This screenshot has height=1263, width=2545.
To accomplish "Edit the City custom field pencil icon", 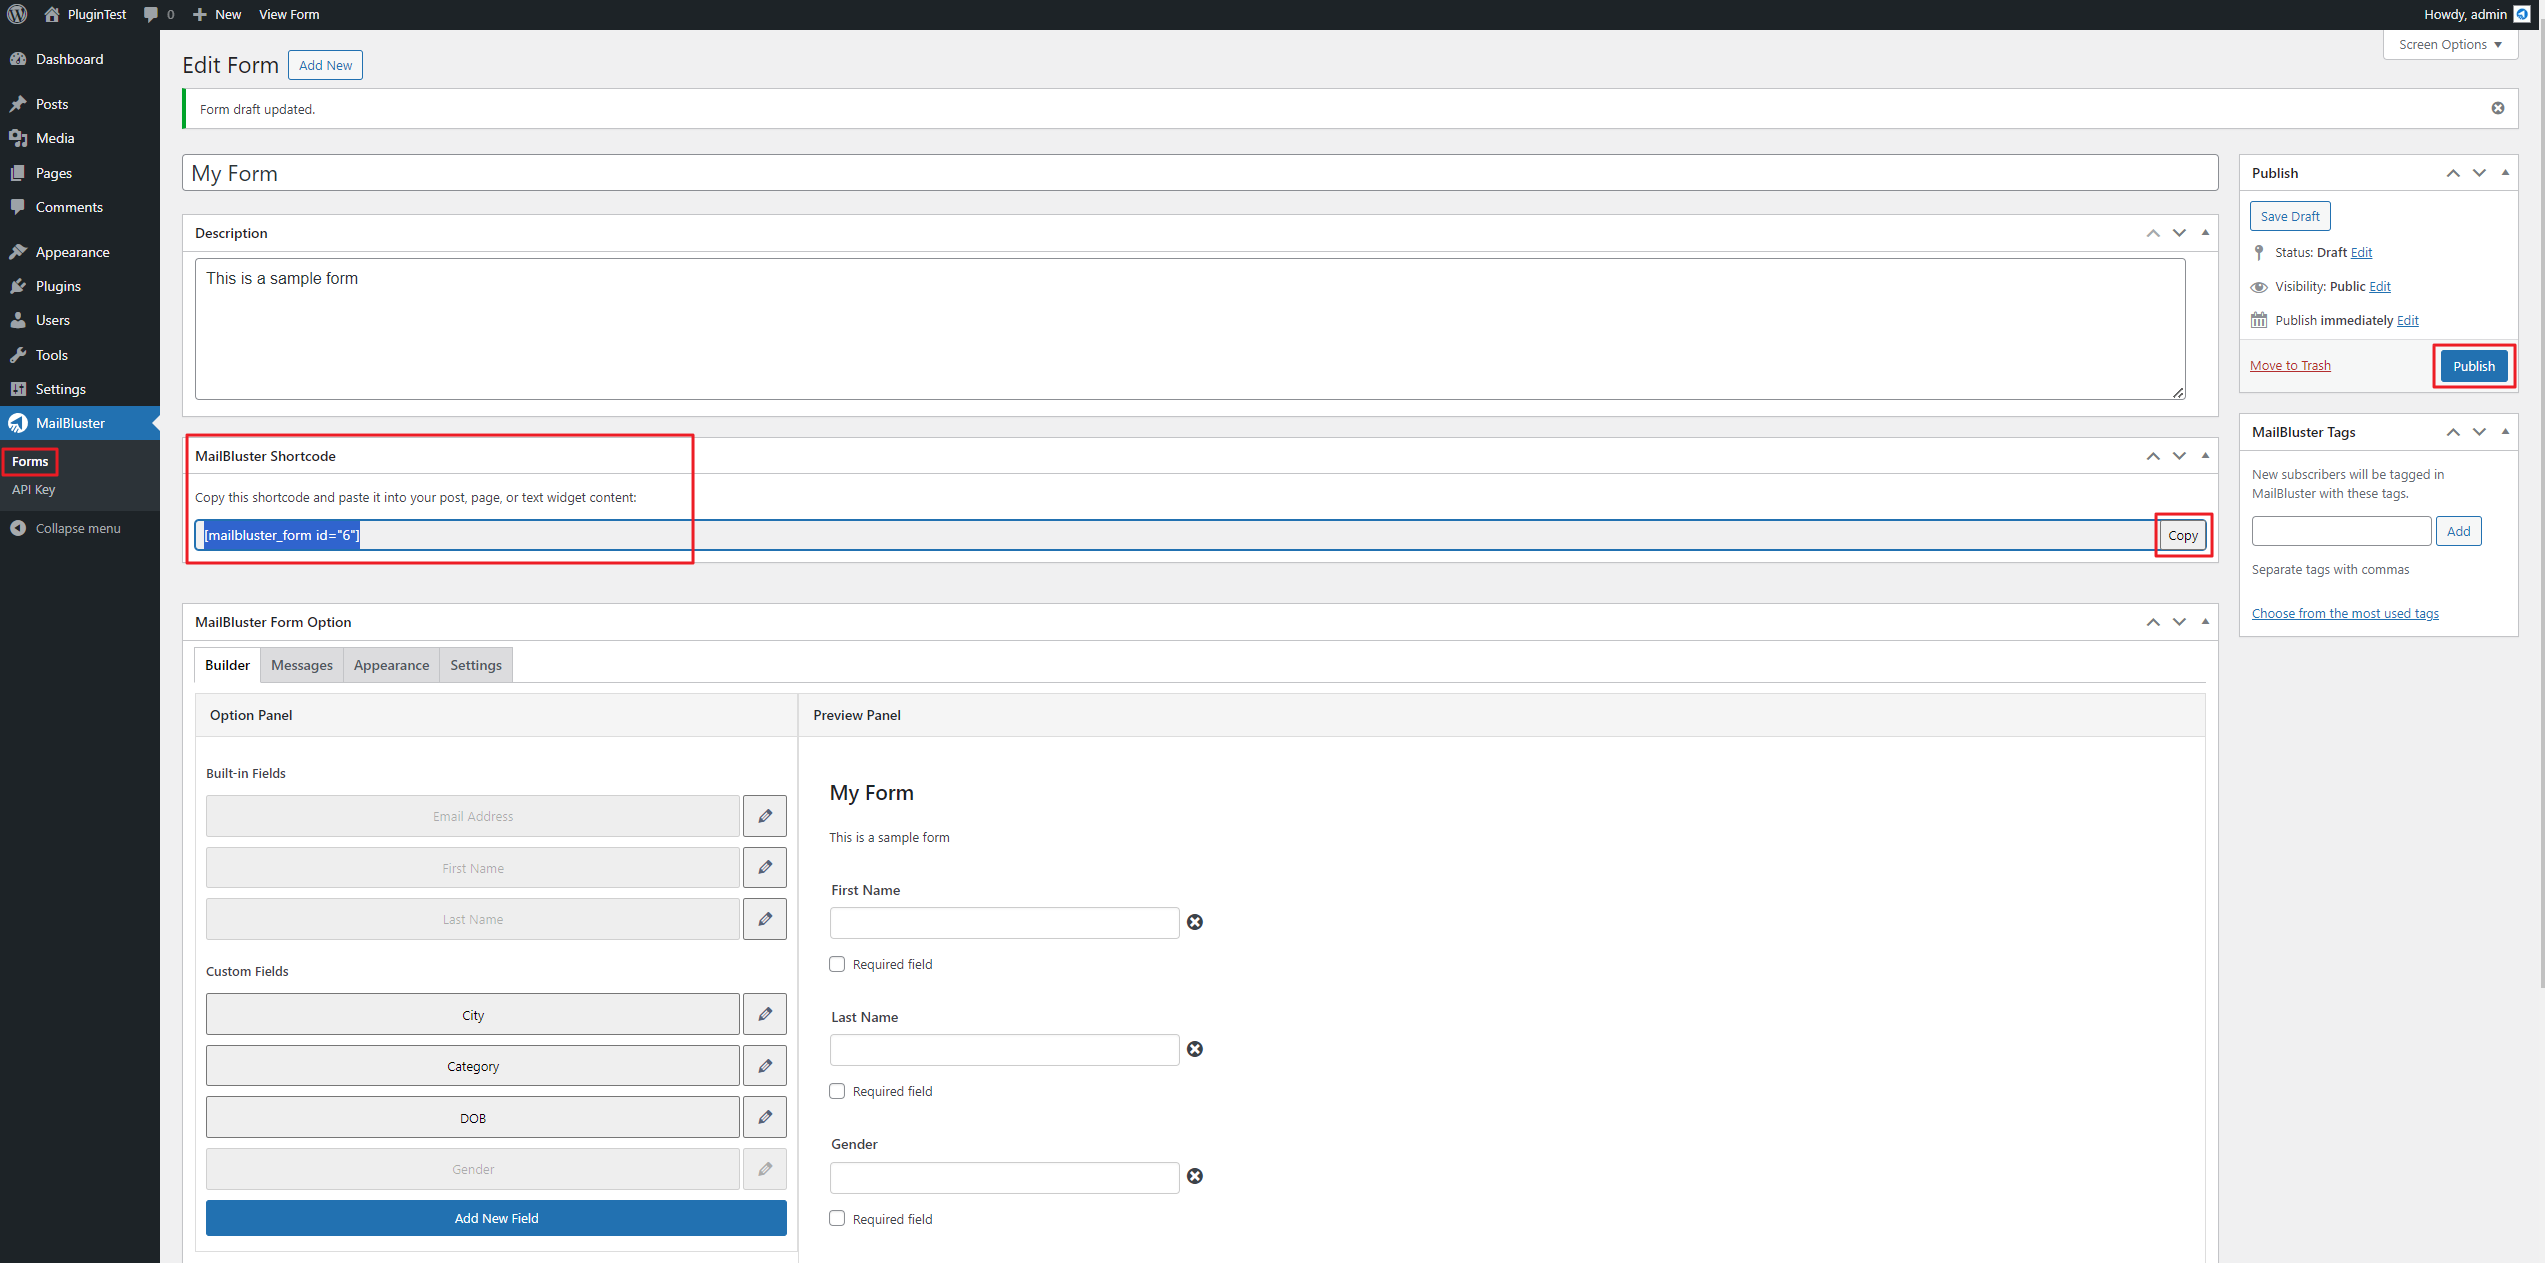I will 765,1014.
